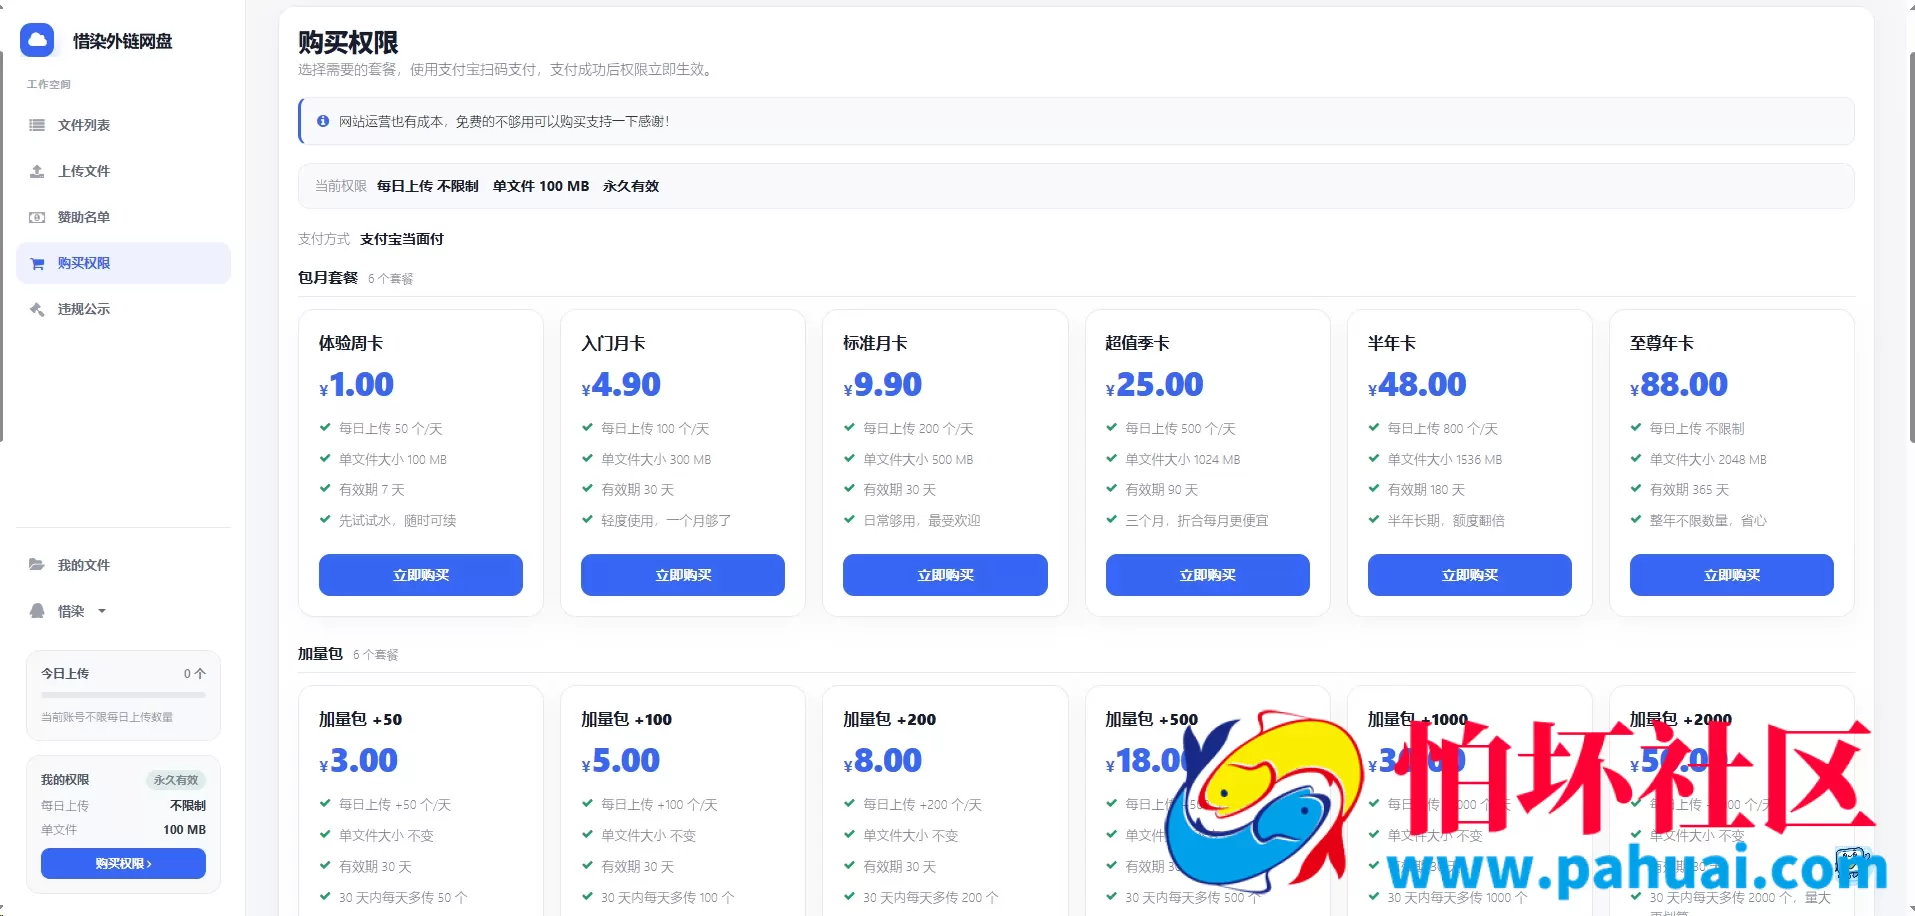Screen dimensions: 1915x916
Task: Click the checkmark beside 有效期 365 天
Action: (x=1636, y=488)
